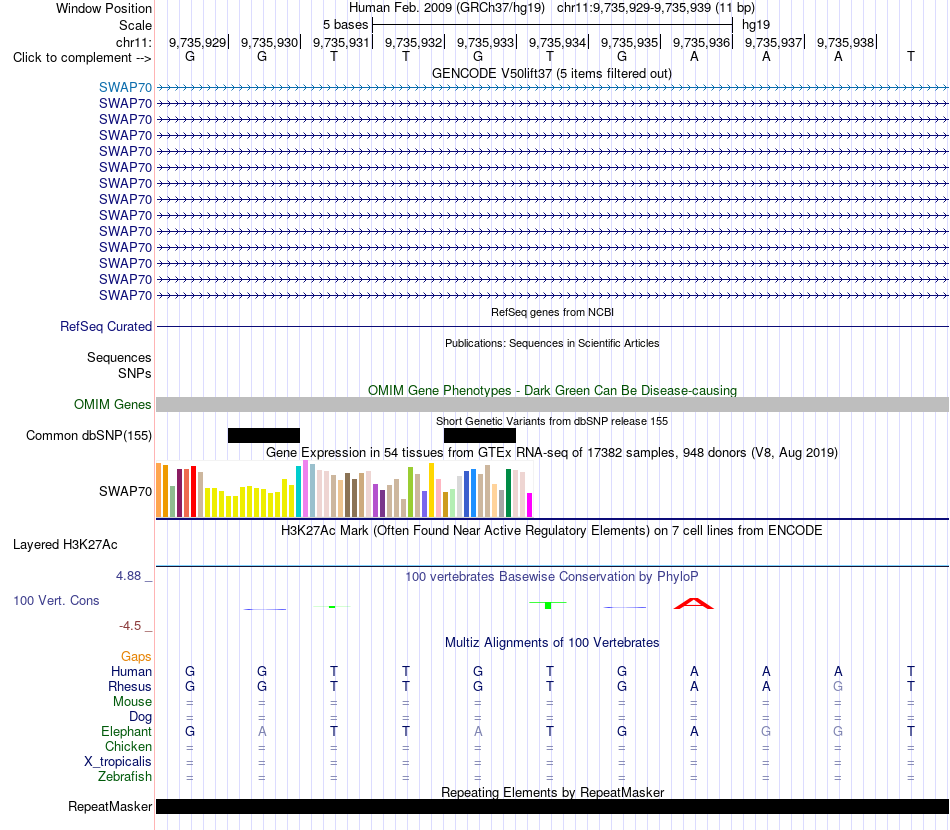Click the dbSNP variant block under 9,735,933
This screenshot has width=950, height=830.
(480, 436)
